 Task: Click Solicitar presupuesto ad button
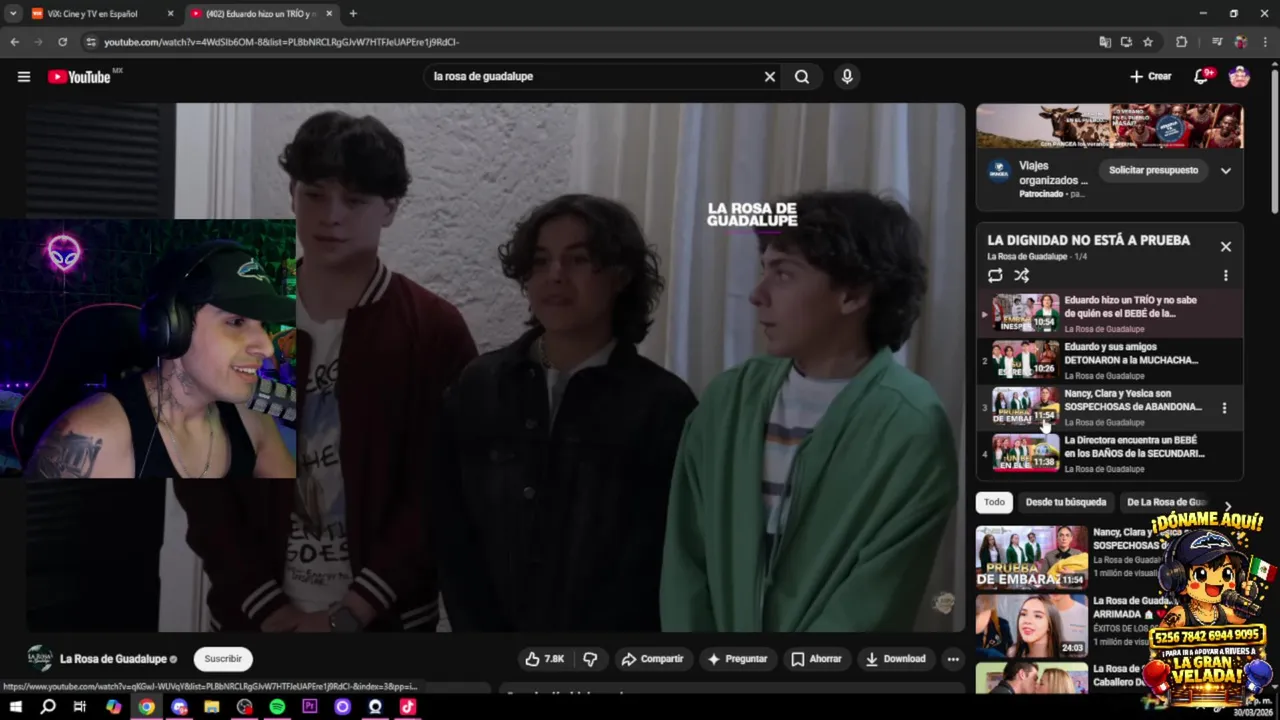click(1153, 170)
